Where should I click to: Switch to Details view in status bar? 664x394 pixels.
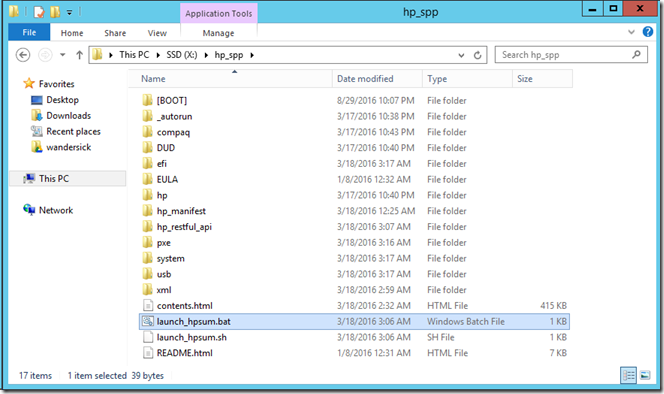(x=628, y=375)
